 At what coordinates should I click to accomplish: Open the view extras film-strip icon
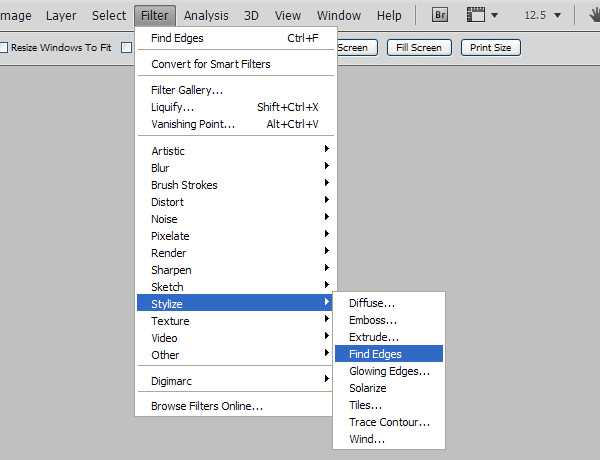(x=477, y=15)
